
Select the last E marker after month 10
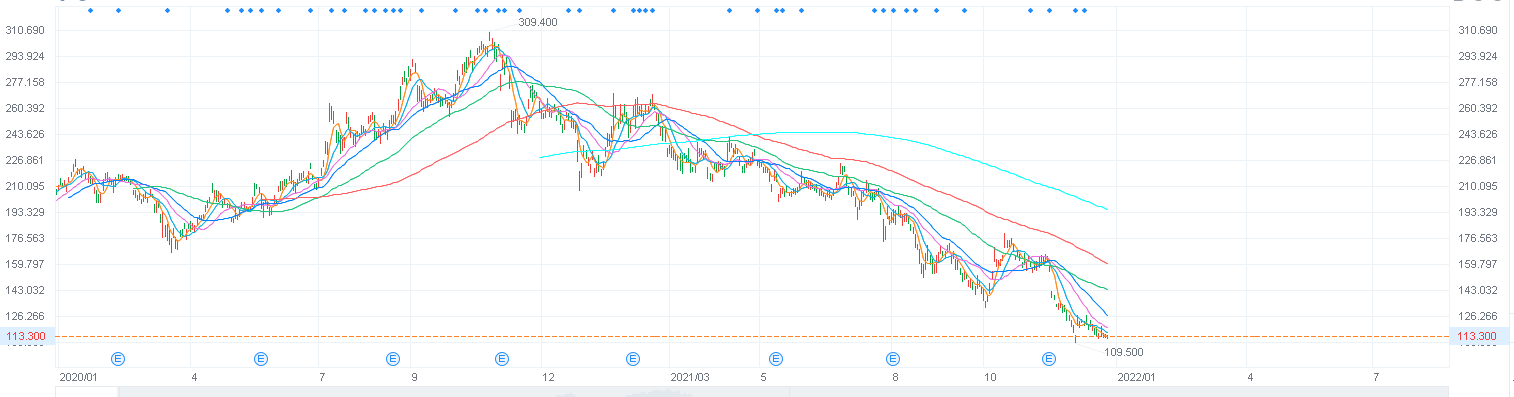[x=1049, y=358]
